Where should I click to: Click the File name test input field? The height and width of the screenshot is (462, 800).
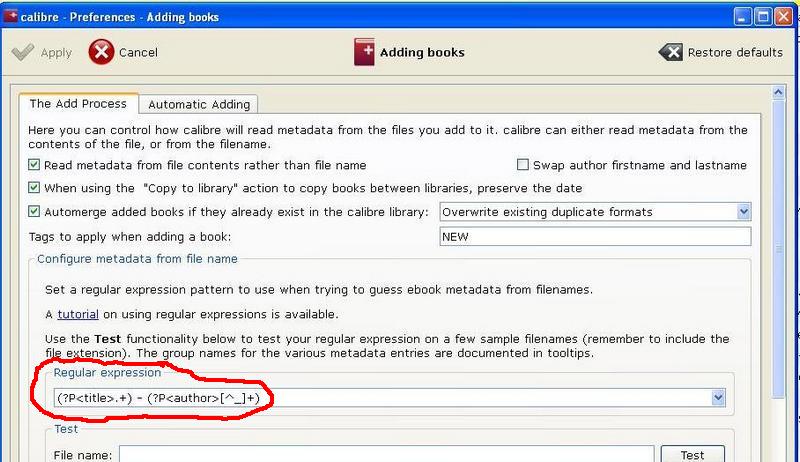pyautogui.click(x=386, y=454)
